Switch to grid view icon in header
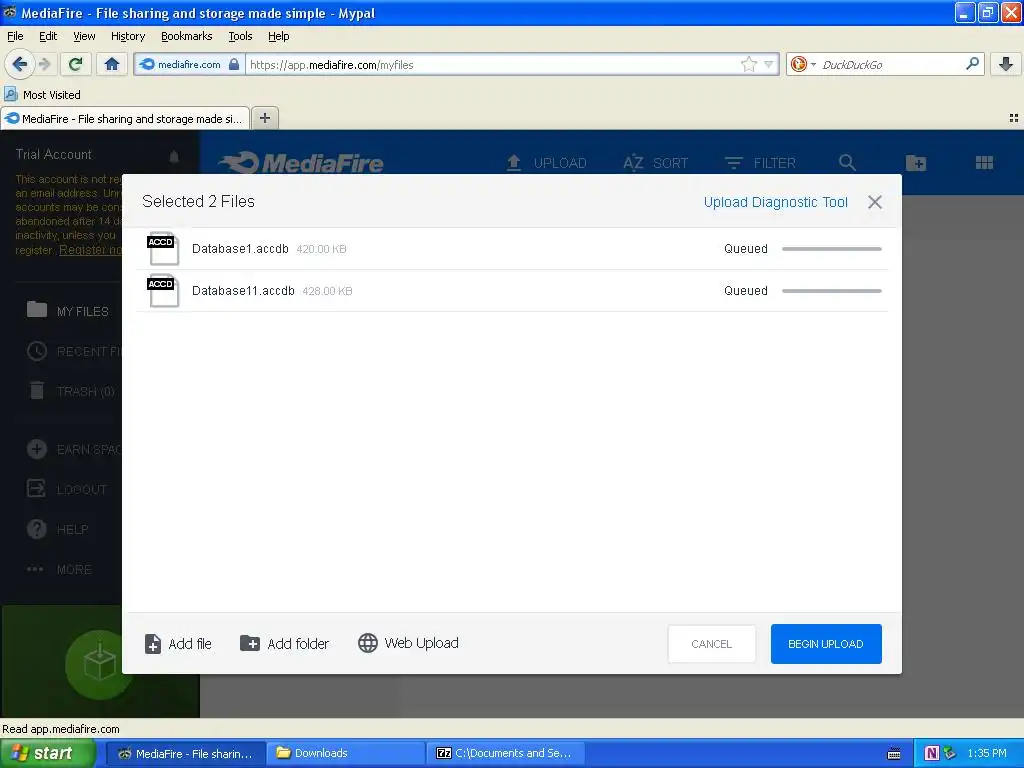This screenshot has width=1024, height=768. [x=984, y=163]
